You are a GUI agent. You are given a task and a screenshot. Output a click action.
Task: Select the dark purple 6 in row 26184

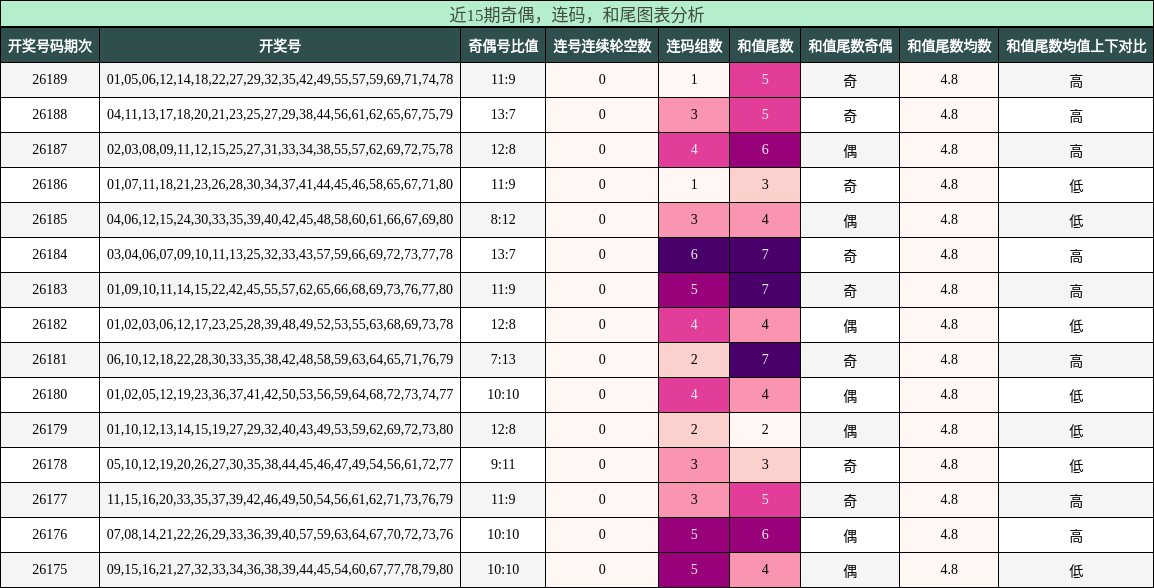(694, 255)
